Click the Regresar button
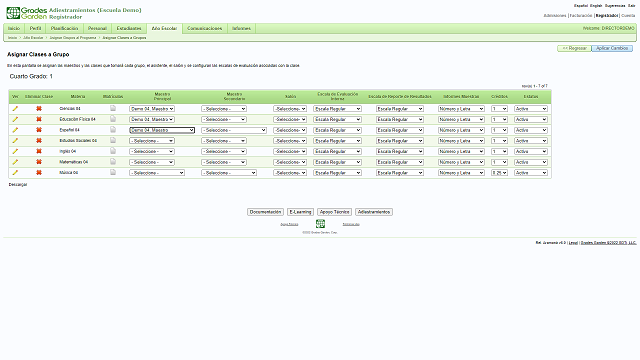Image resolution: width=640 pixels, height=360 pixels. pyautogui.click(x=574, y=48)
